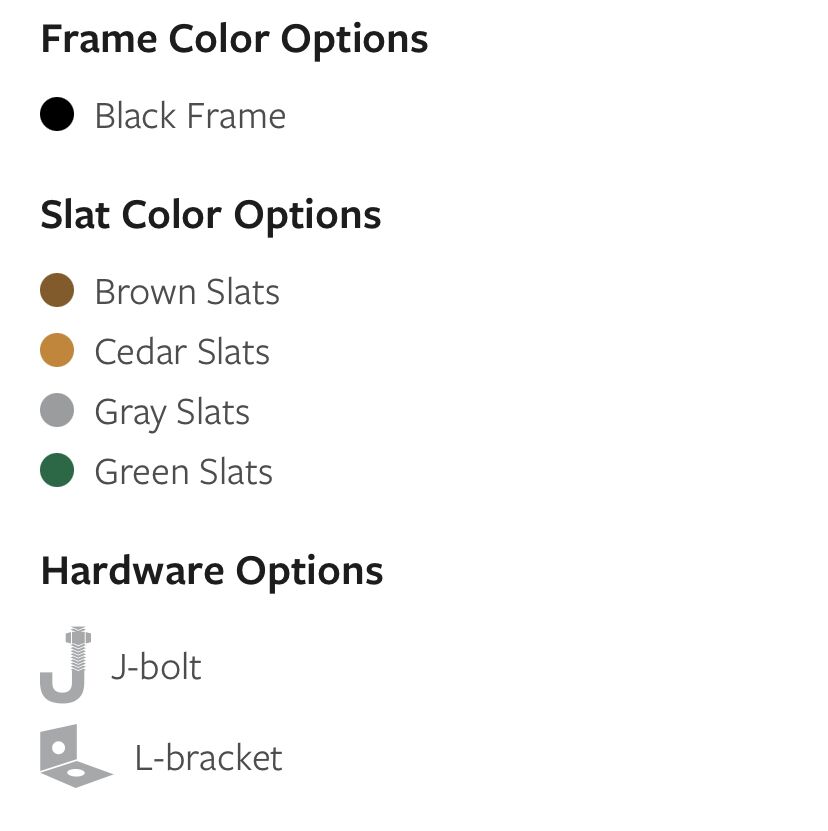Click the "Black Frame" label
The height and width of the screenshot is (831, 828).
(x=190, y=116)
